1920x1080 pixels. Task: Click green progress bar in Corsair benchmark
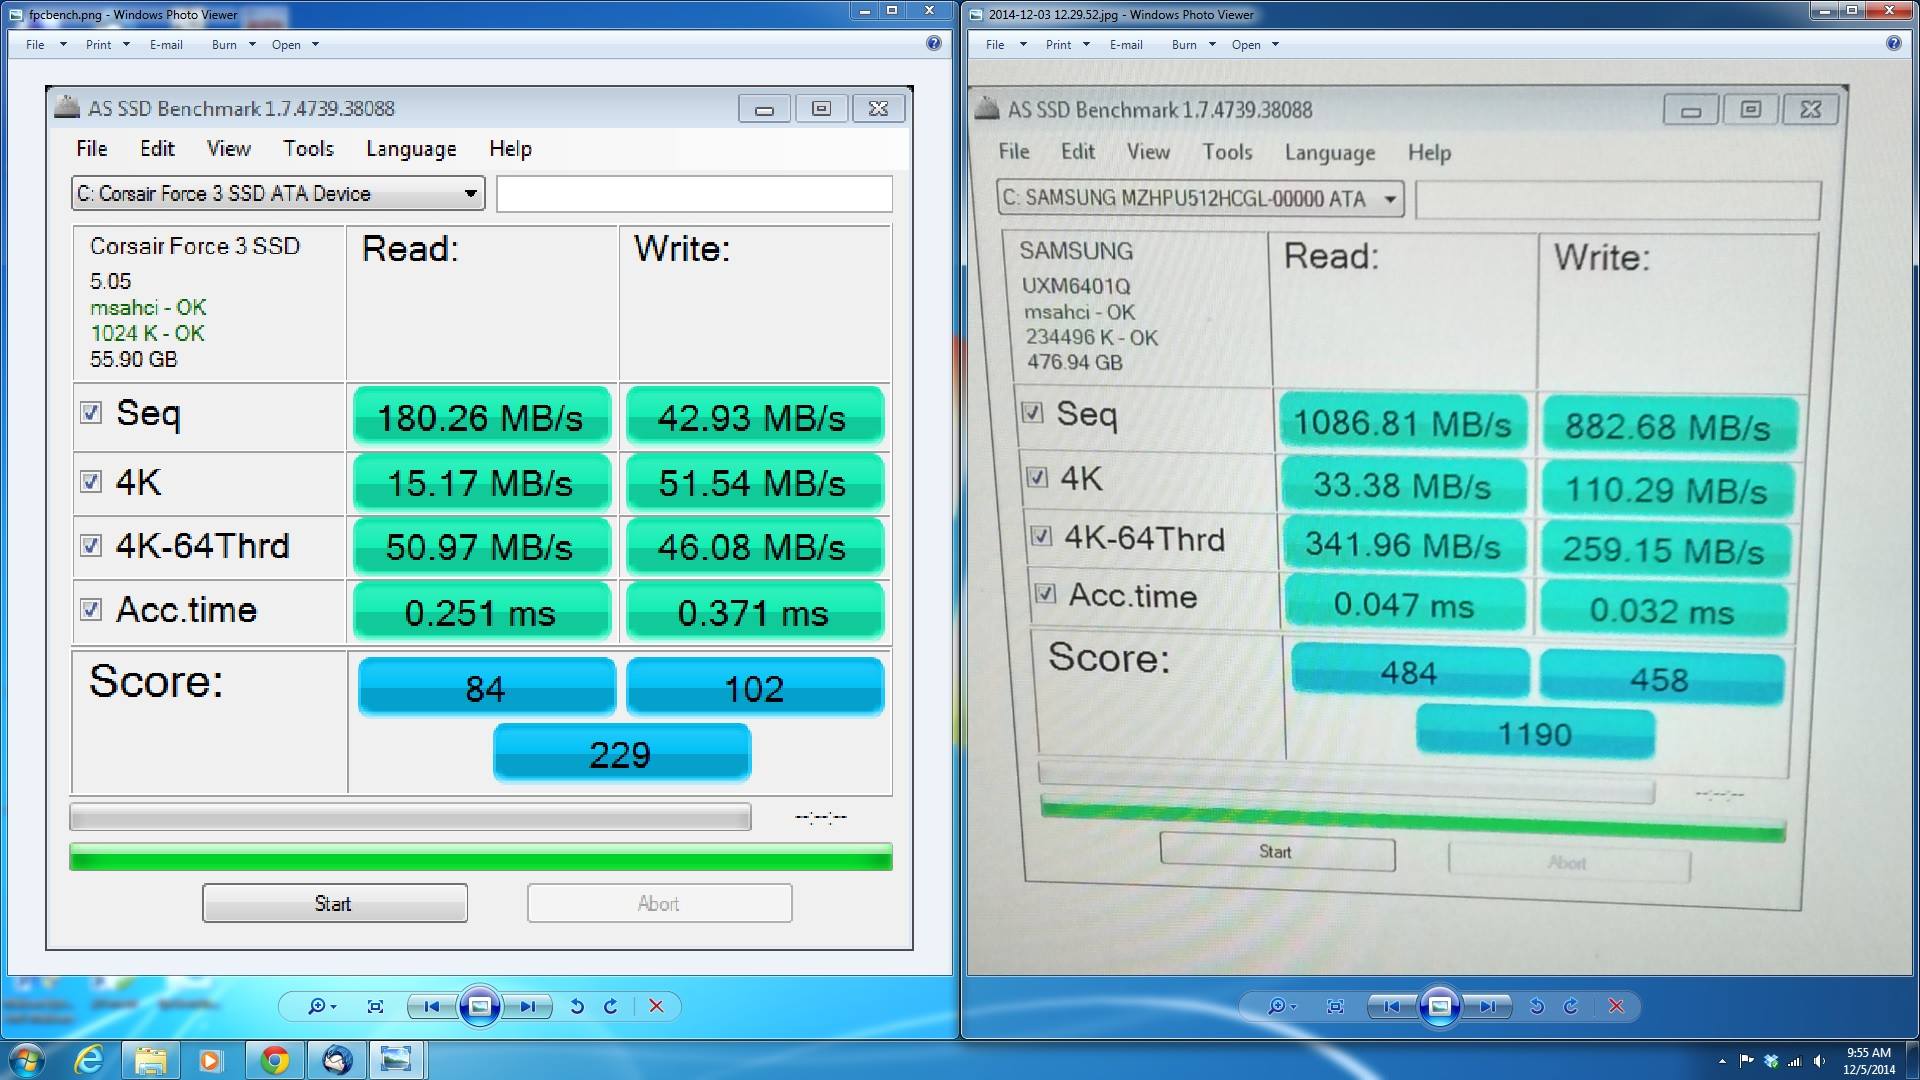click(480, 857)
